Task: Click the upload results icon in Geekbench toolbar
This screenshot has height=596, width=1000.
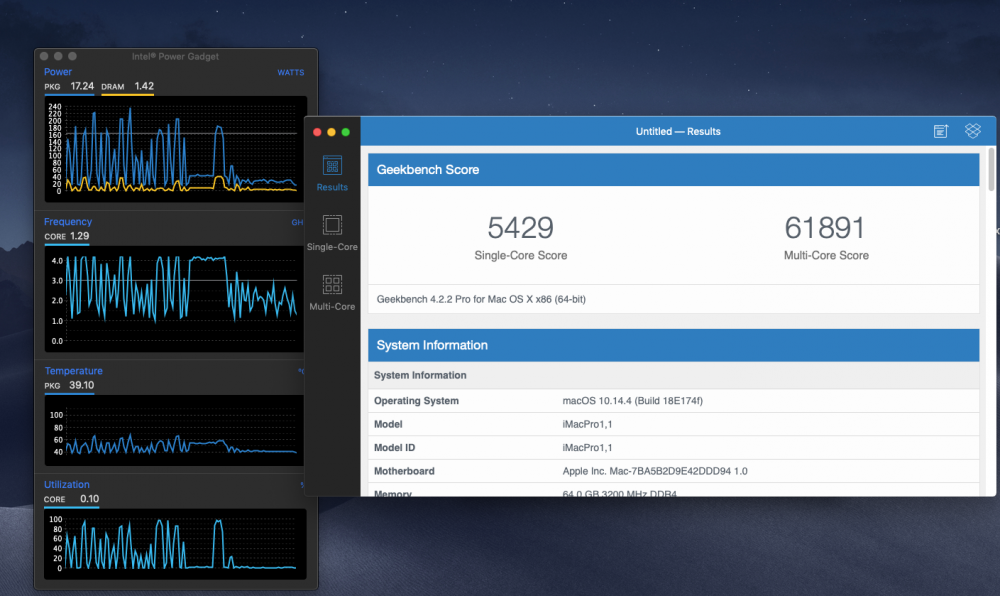Action: click(x=941, y=131)
